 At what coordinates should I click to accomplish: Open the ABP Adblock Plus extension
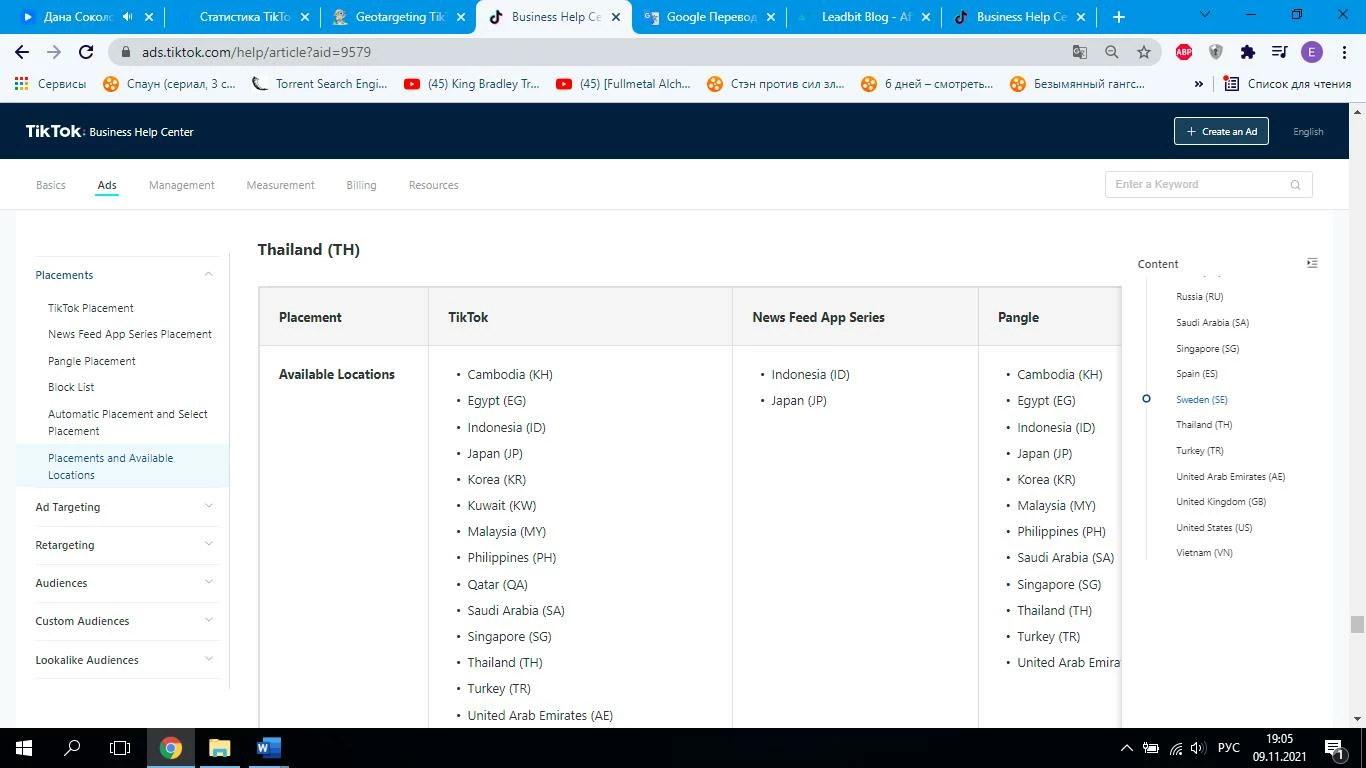pyautogui.click(x=1184, y=52)
